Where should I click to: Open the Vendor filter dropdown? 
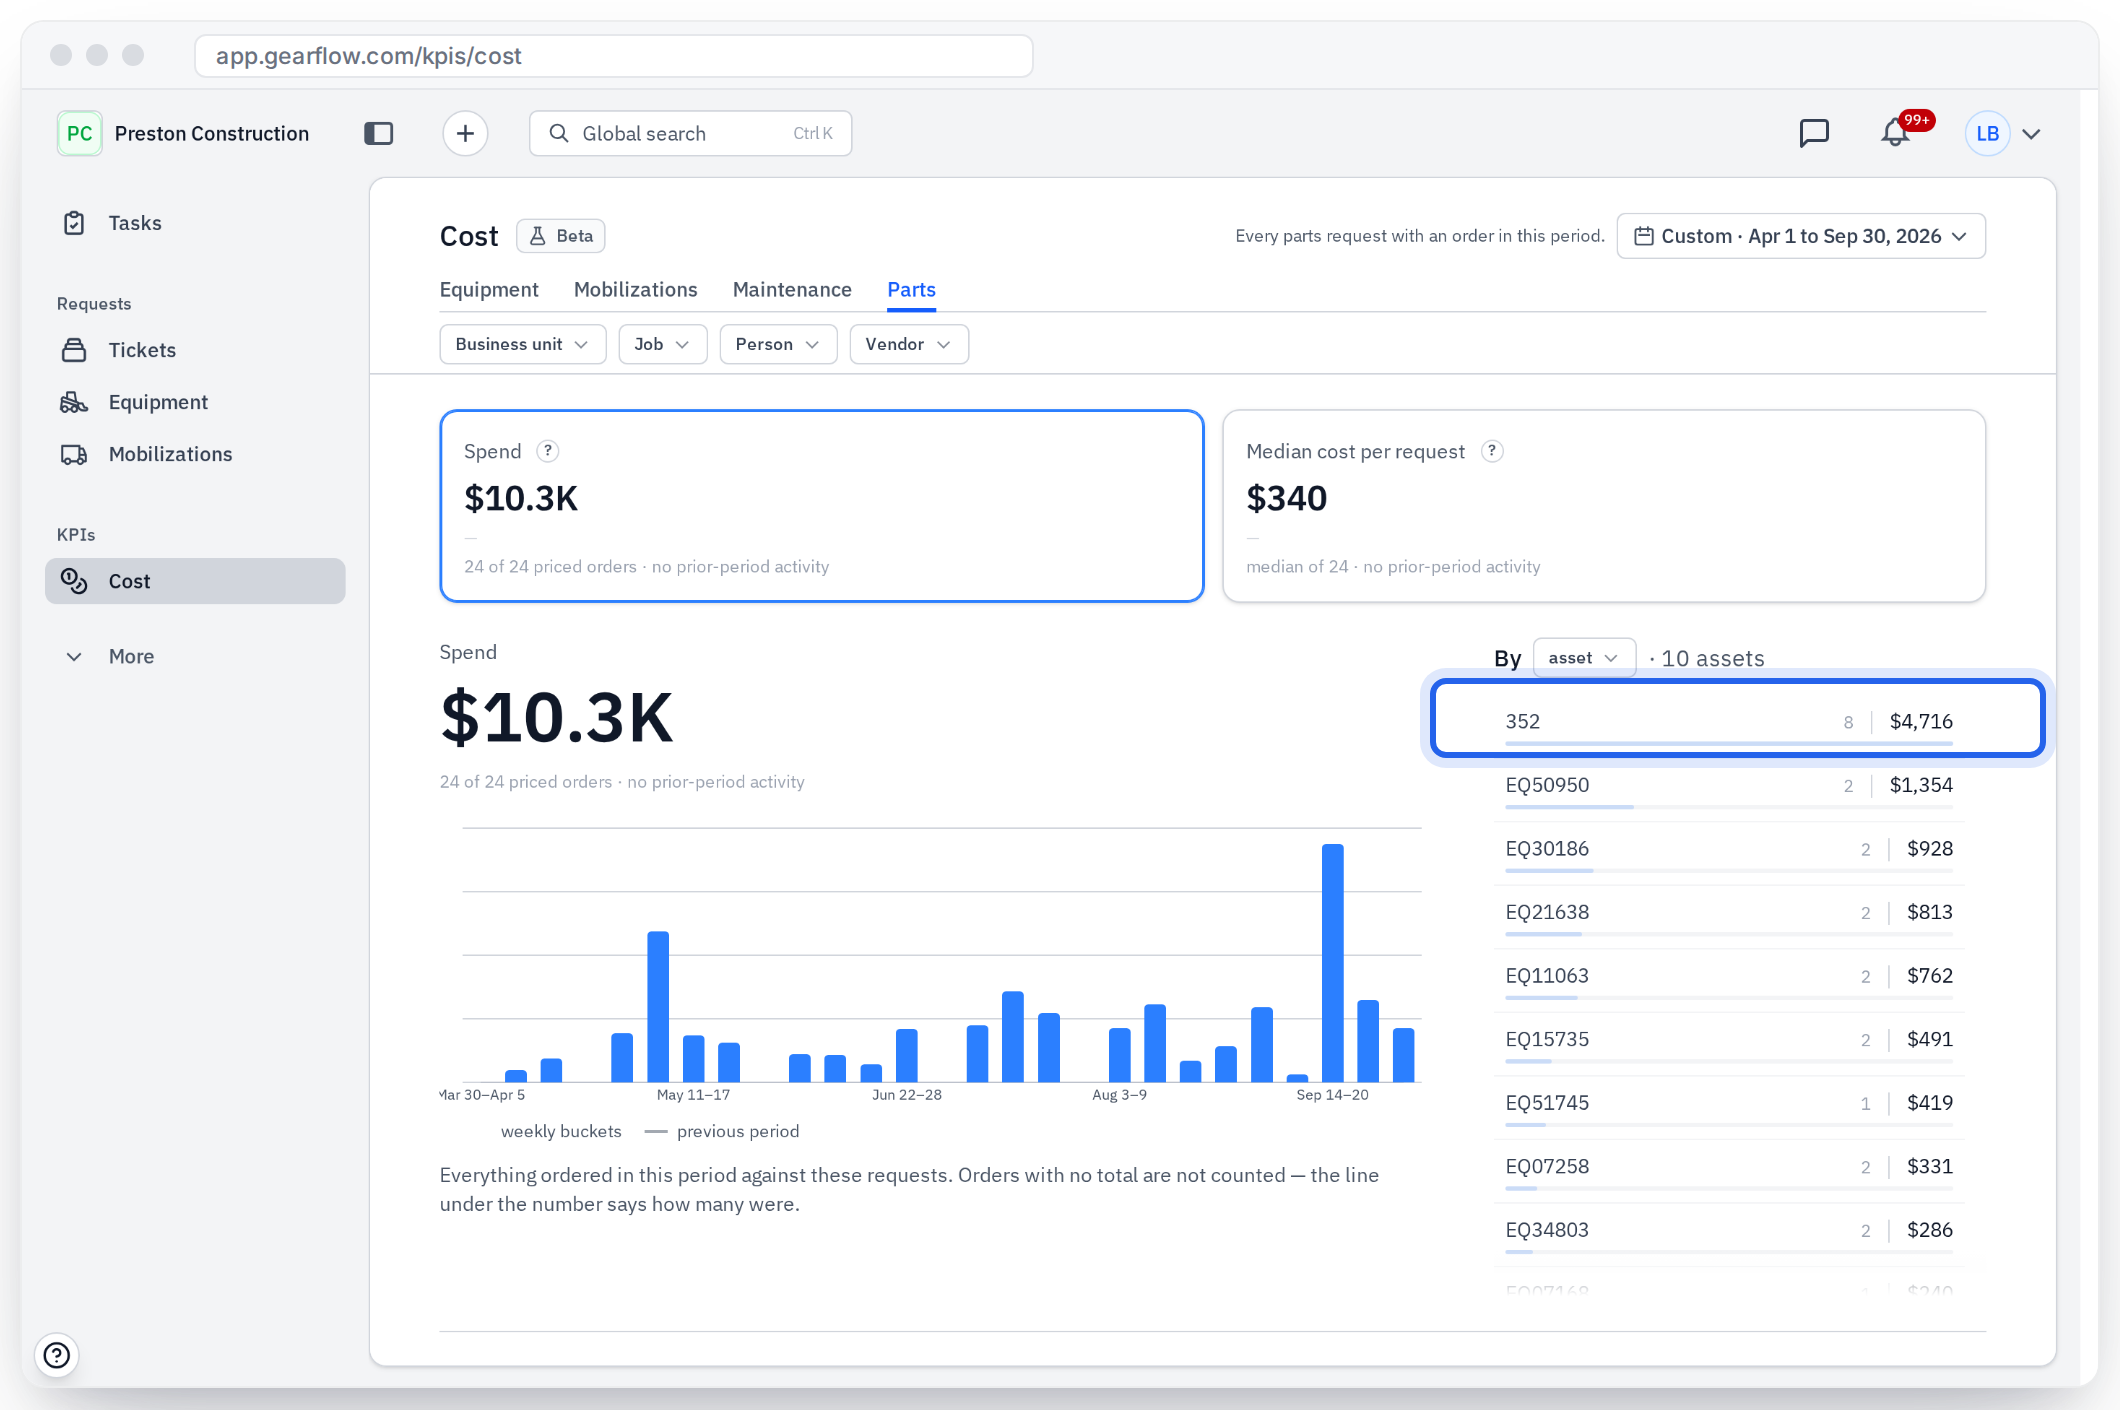pos(909,344)
